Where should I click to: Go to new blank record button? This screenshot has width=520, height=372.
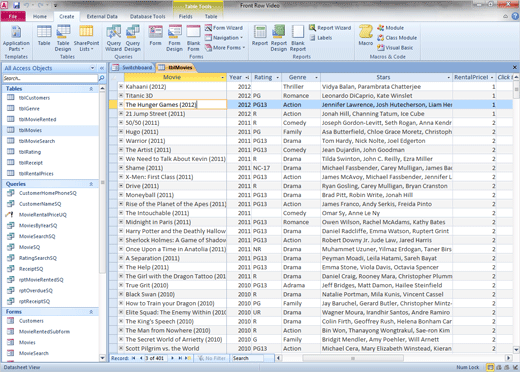[x=188, y=358]
